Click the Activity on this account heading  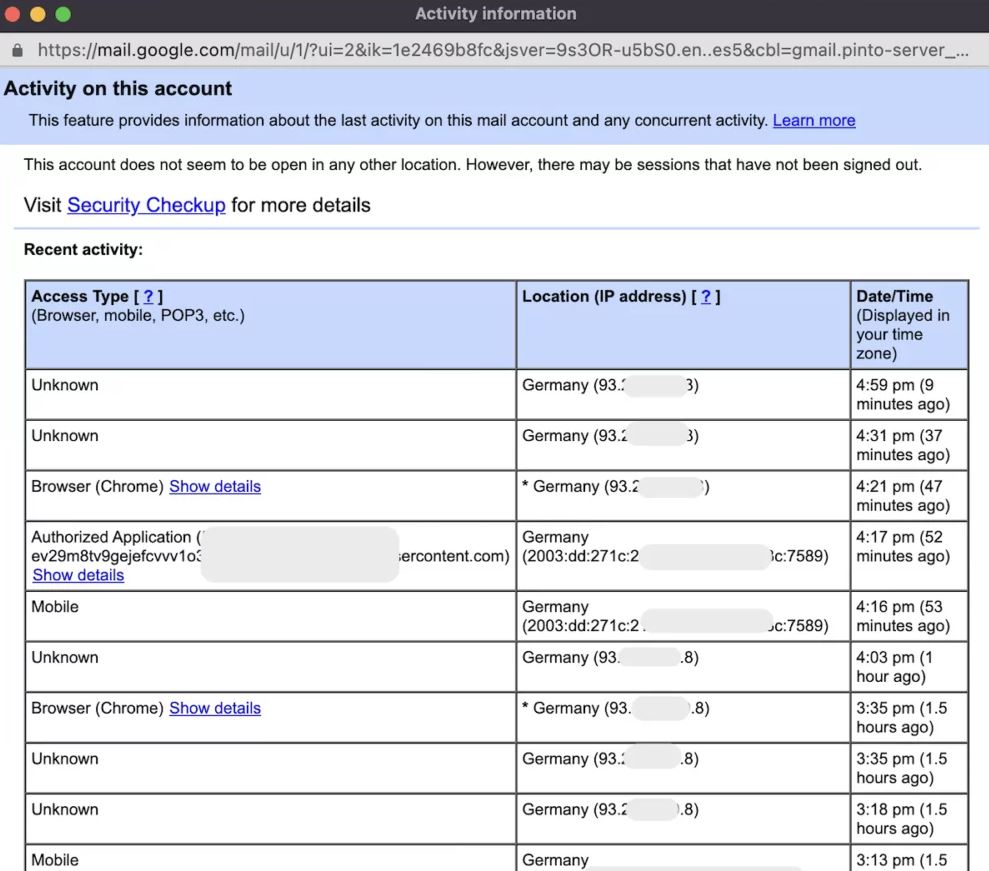point(118,88)
